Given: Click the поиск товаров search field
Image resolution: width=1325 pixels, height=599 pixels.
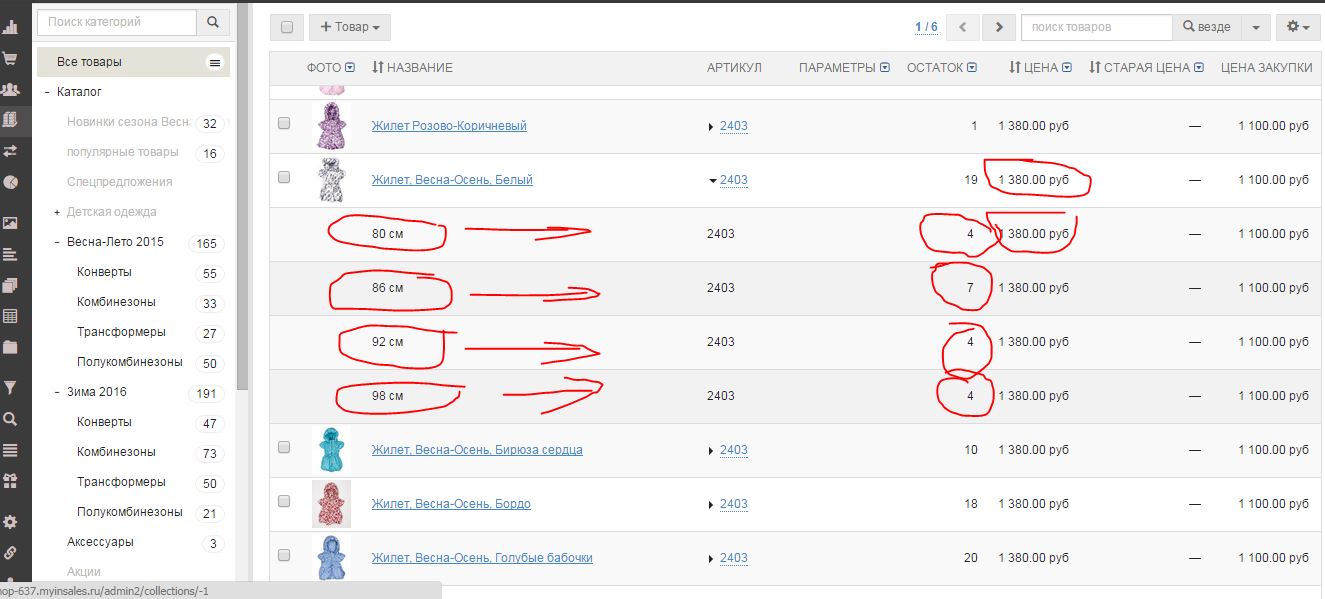Looking at the screenshot, I should [x=1095, y=27].
